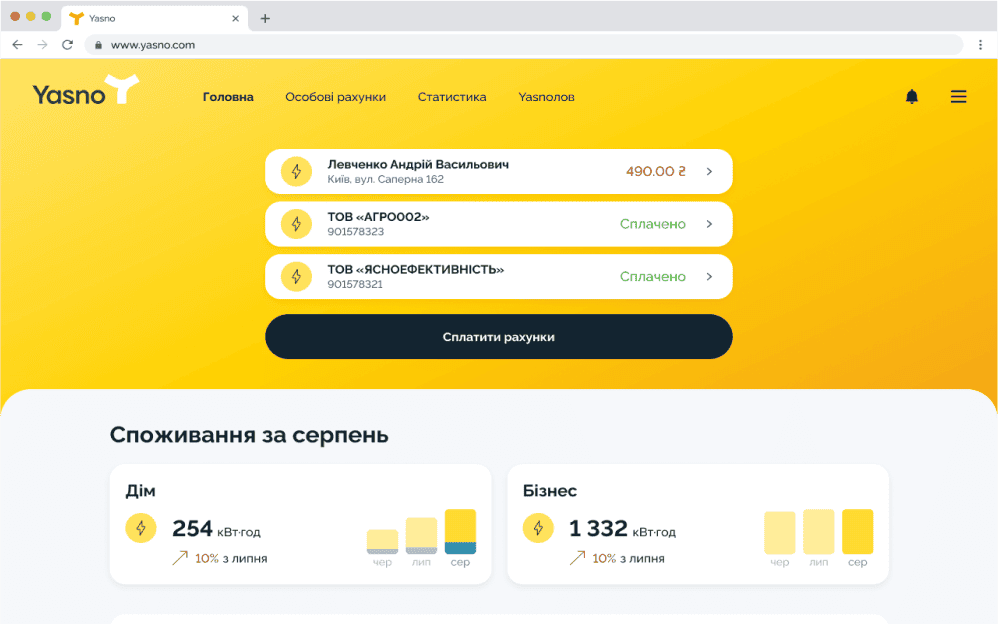The width and height of the screenshot is (998, 625).
Task: Click the Дім card title
Action: pyautogui.click(x=141, y=491)
